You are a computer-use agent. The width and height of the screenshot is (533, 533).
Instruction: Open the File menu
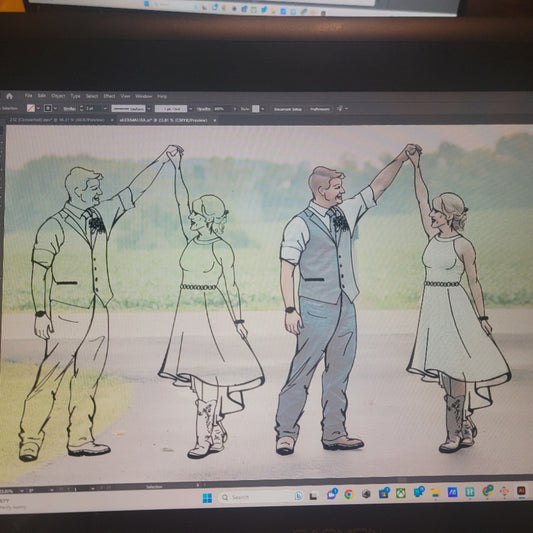[29, 96]
